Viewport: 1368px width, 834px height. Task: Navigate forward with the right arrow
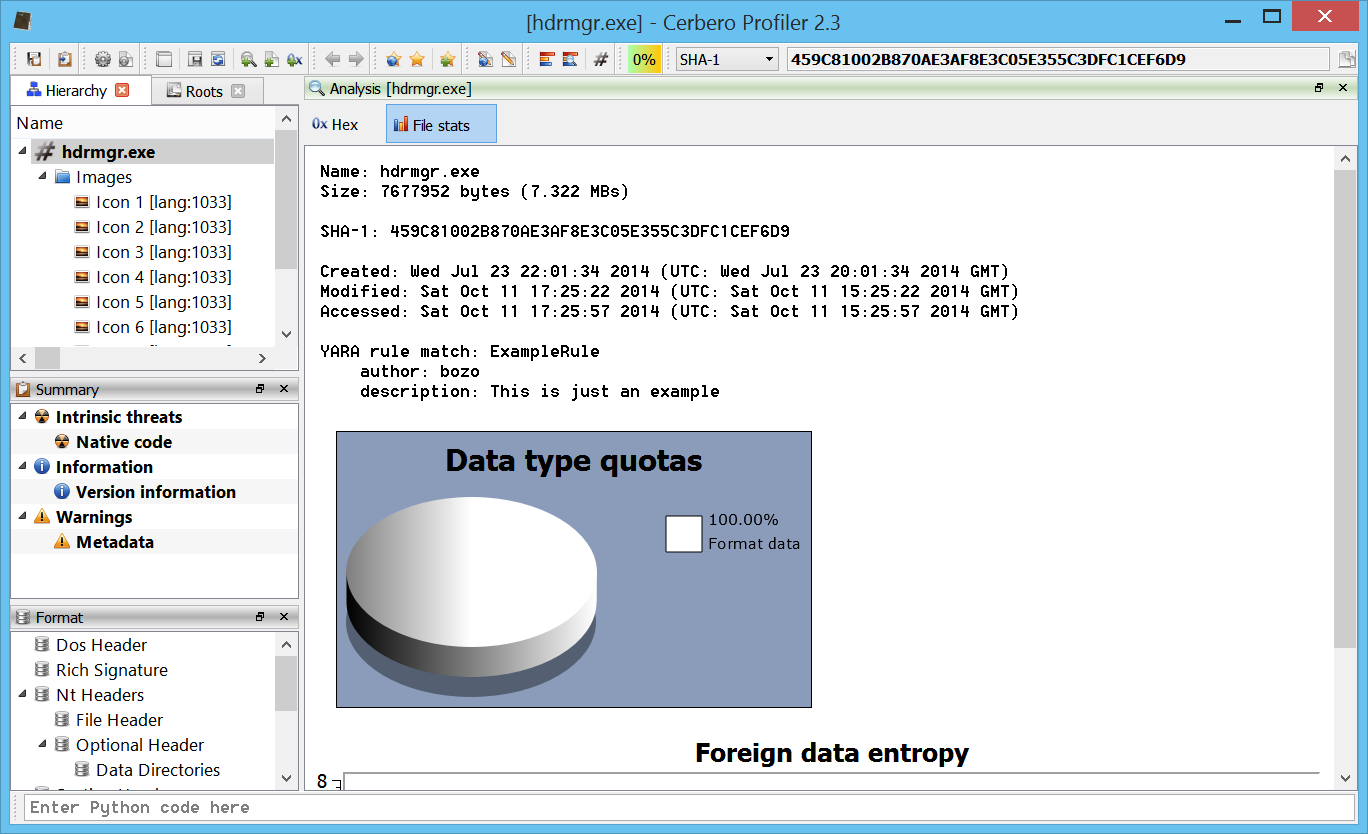coord(356,59)
